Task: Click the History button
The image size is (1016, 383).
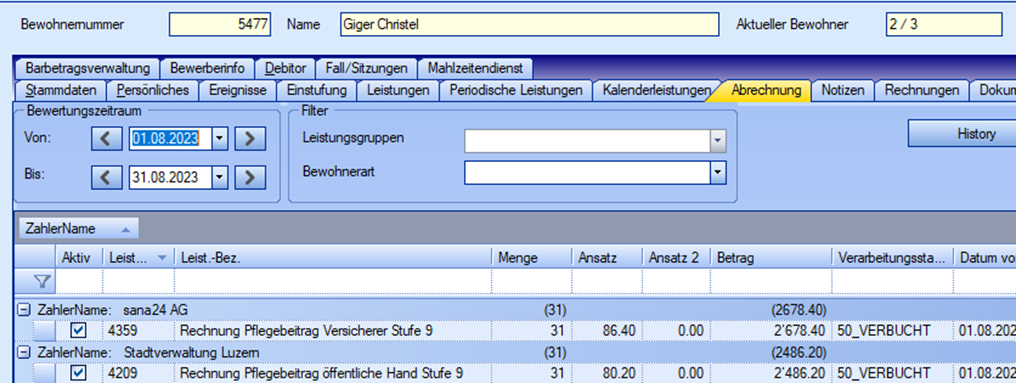Action: pyautogui.click(x=962, y=133)
